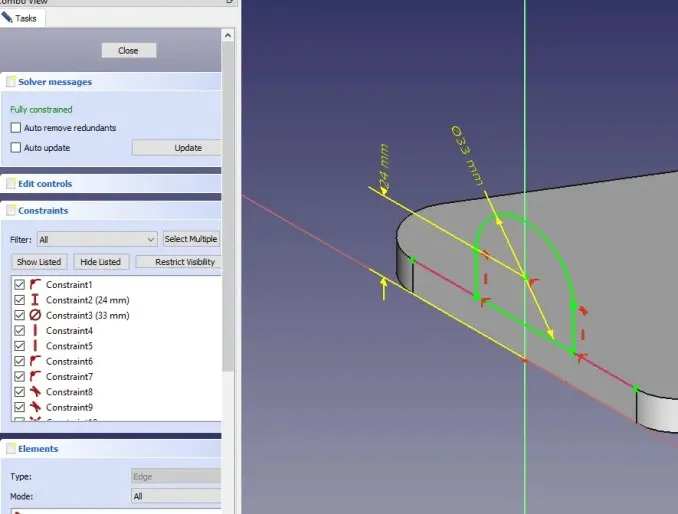This screenshot has height=514, width=678.
Task: Click the Constraint6 coincident icon
Action: tap(35, 361)
